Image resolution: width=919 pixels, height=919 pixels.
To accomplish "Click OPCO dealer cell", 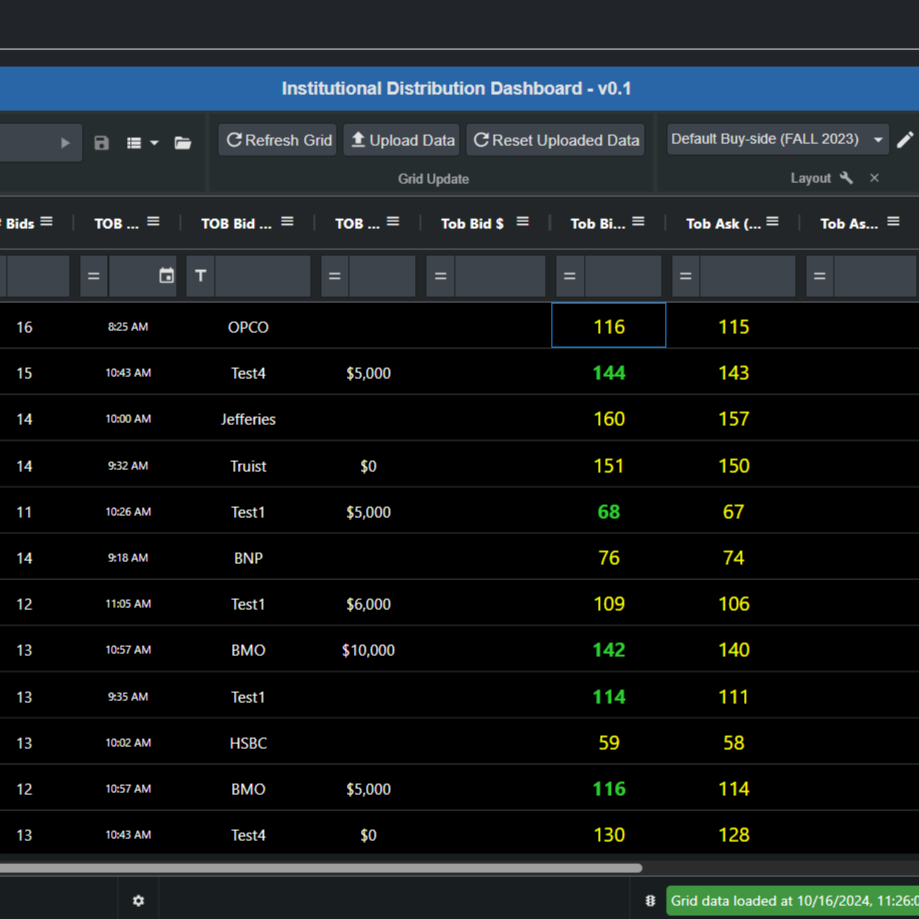I will click(x=248, y=327).
